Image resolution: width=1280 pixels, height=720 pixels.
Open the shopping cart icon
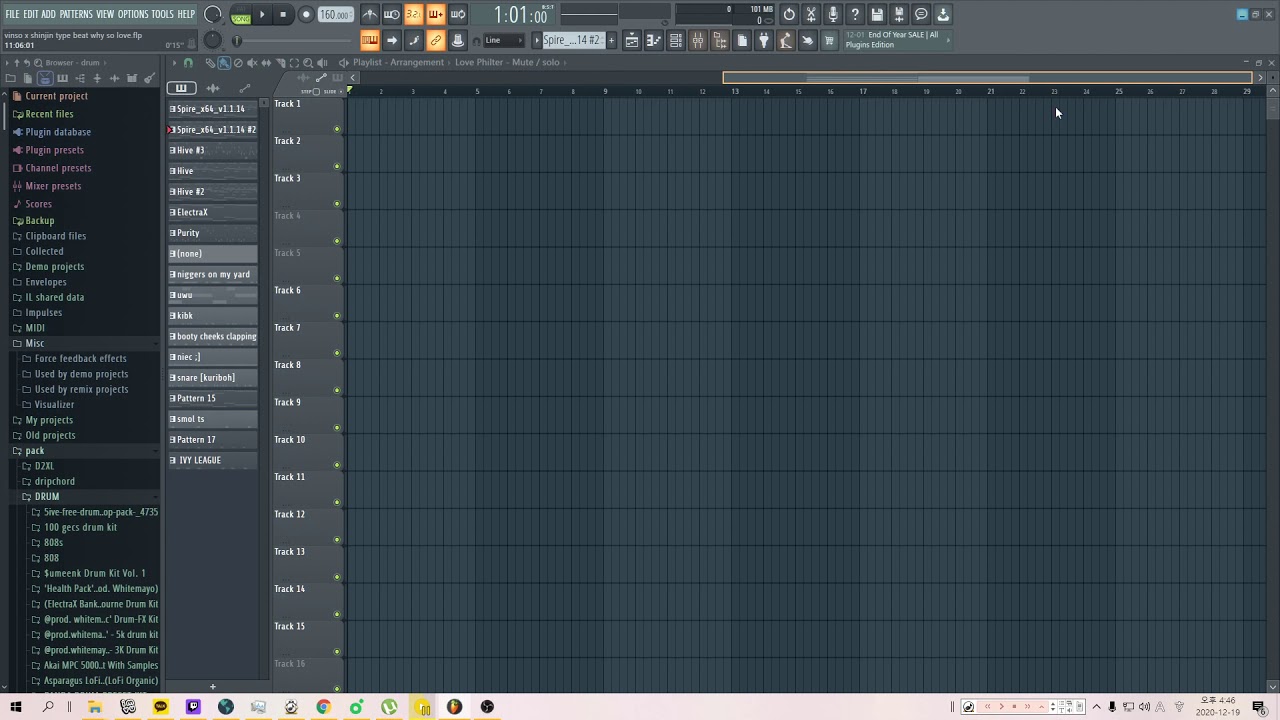click(x=829, y=40)
